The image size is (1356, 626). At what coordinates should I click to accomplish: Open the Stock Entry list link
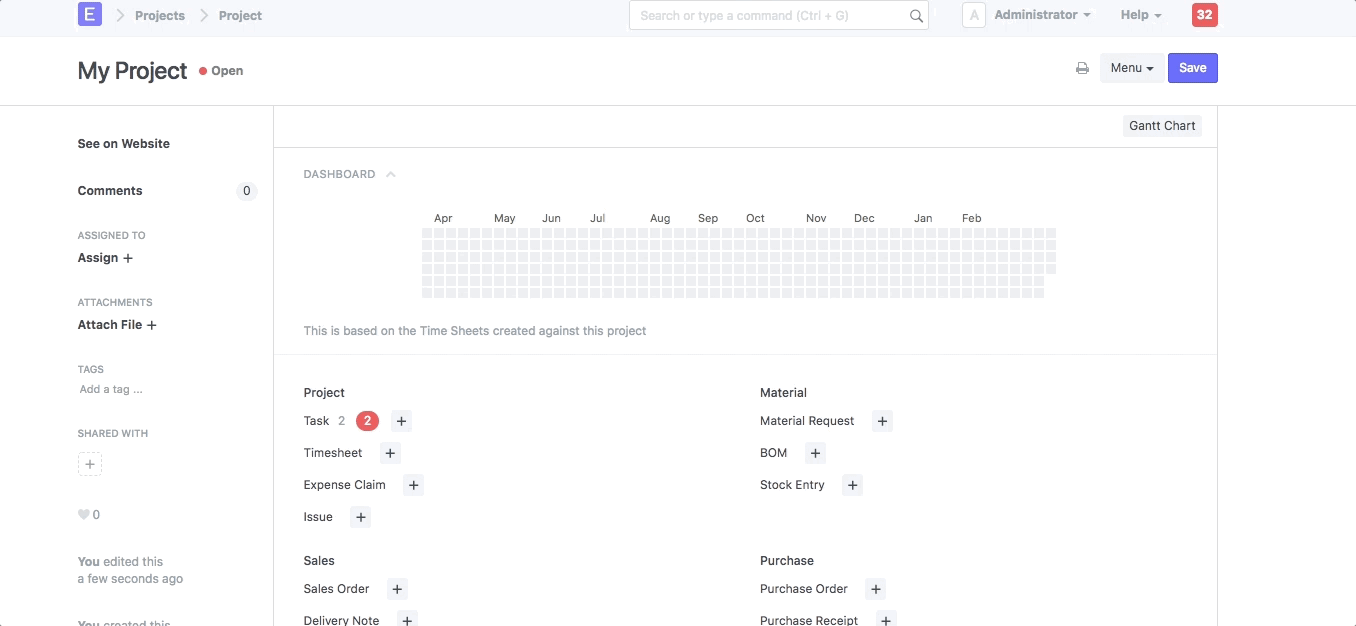pos(792,485)
